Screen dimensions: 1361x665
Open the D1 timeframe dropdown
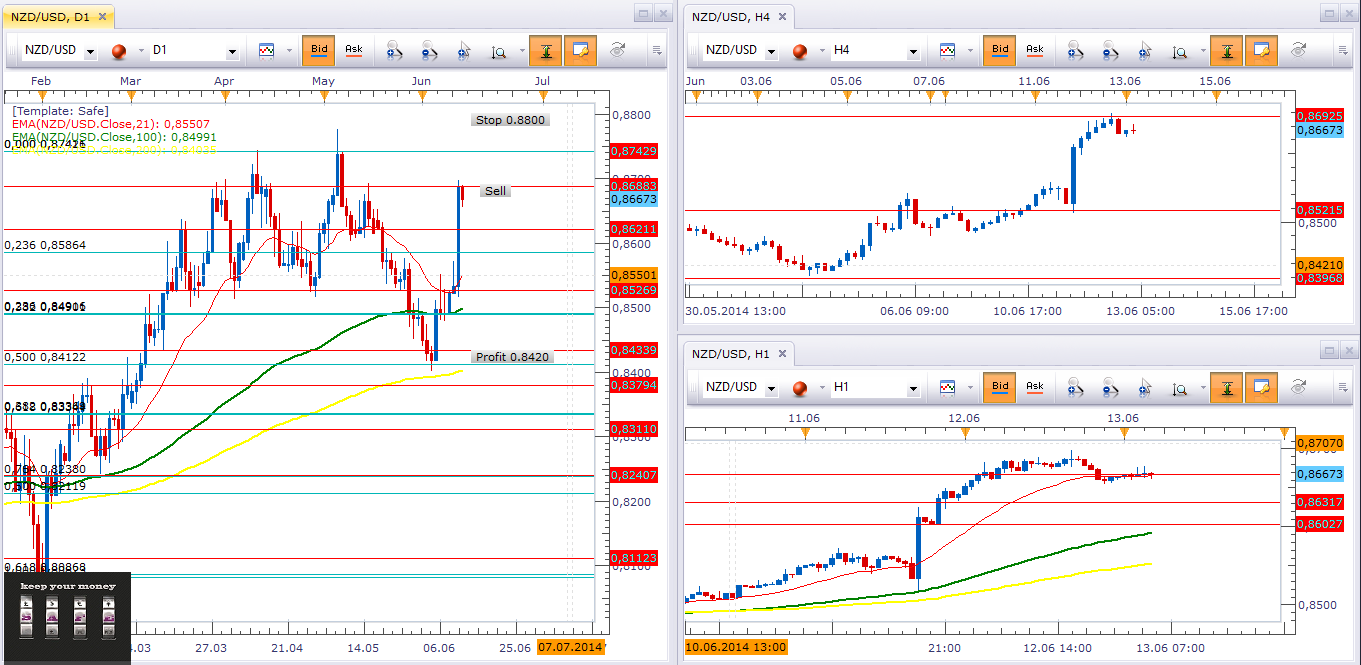pyautogui.click(x=232, y=50)
